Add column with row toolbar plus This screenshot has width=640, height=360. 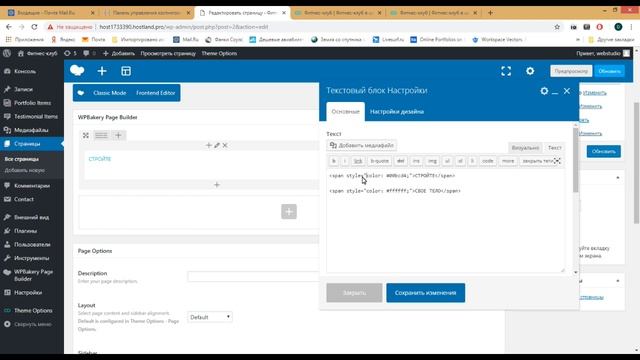118,135
